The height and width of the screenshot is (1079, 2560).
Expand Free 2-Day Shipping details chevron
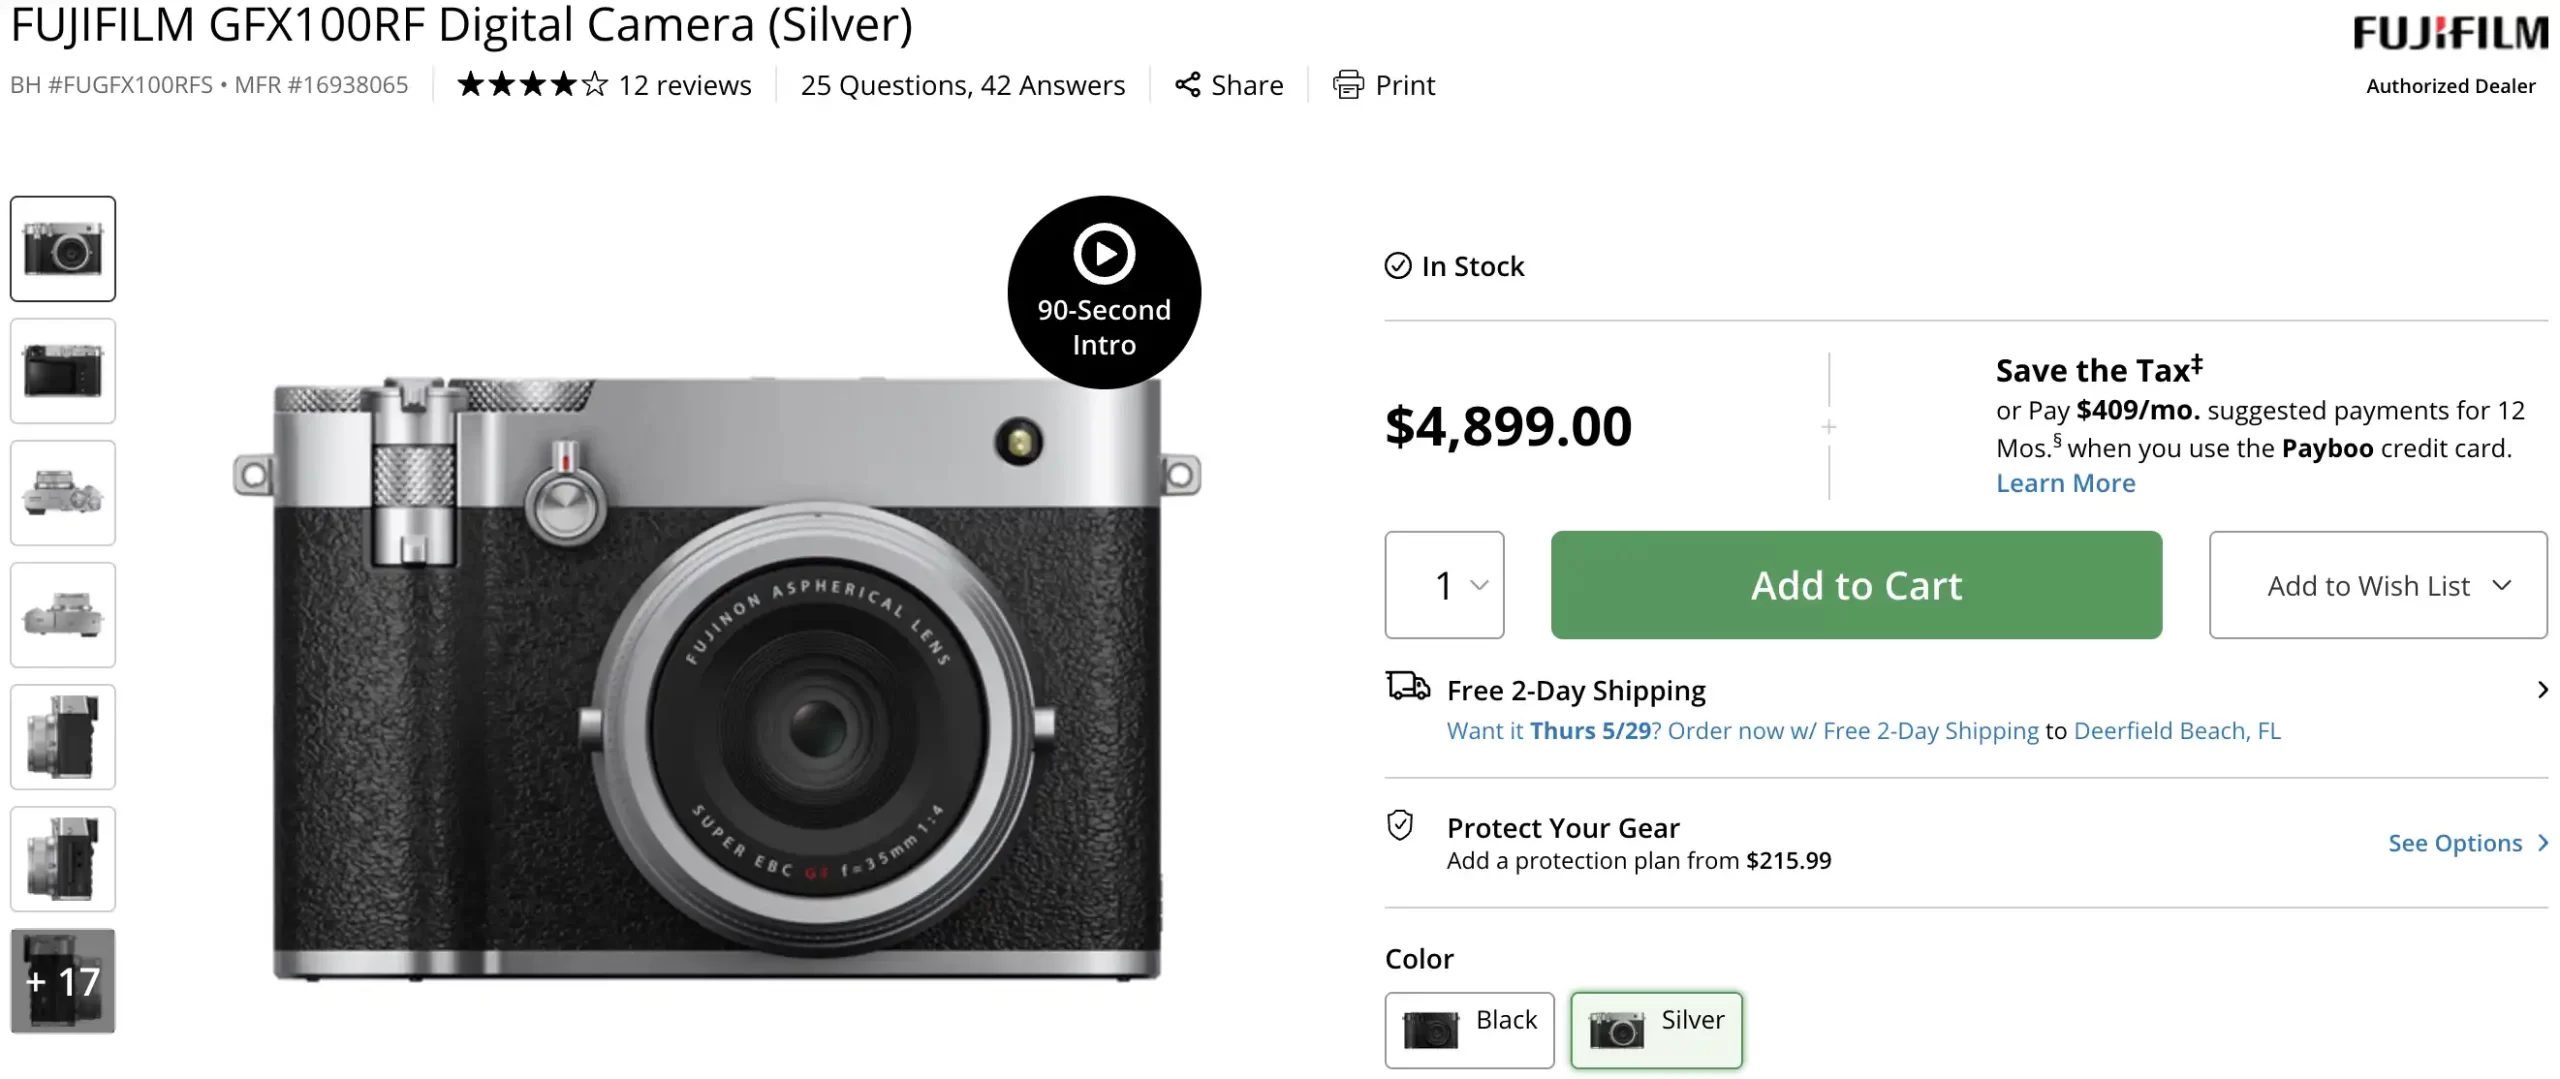(2541, 690)
